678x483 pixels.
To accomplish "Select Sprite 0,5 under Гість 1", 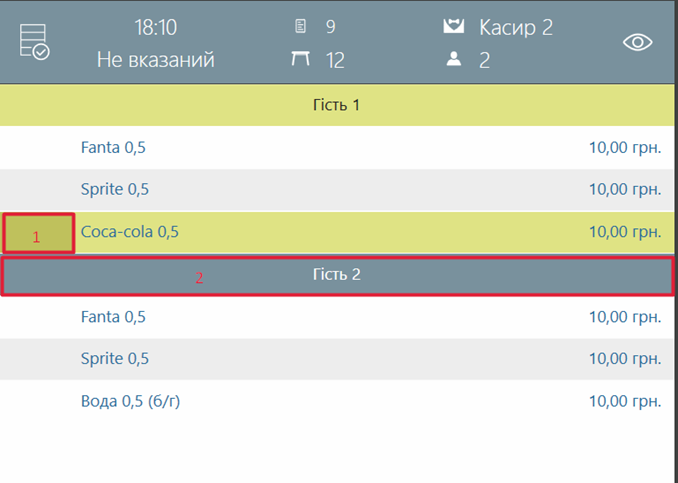I will [114, 190].
